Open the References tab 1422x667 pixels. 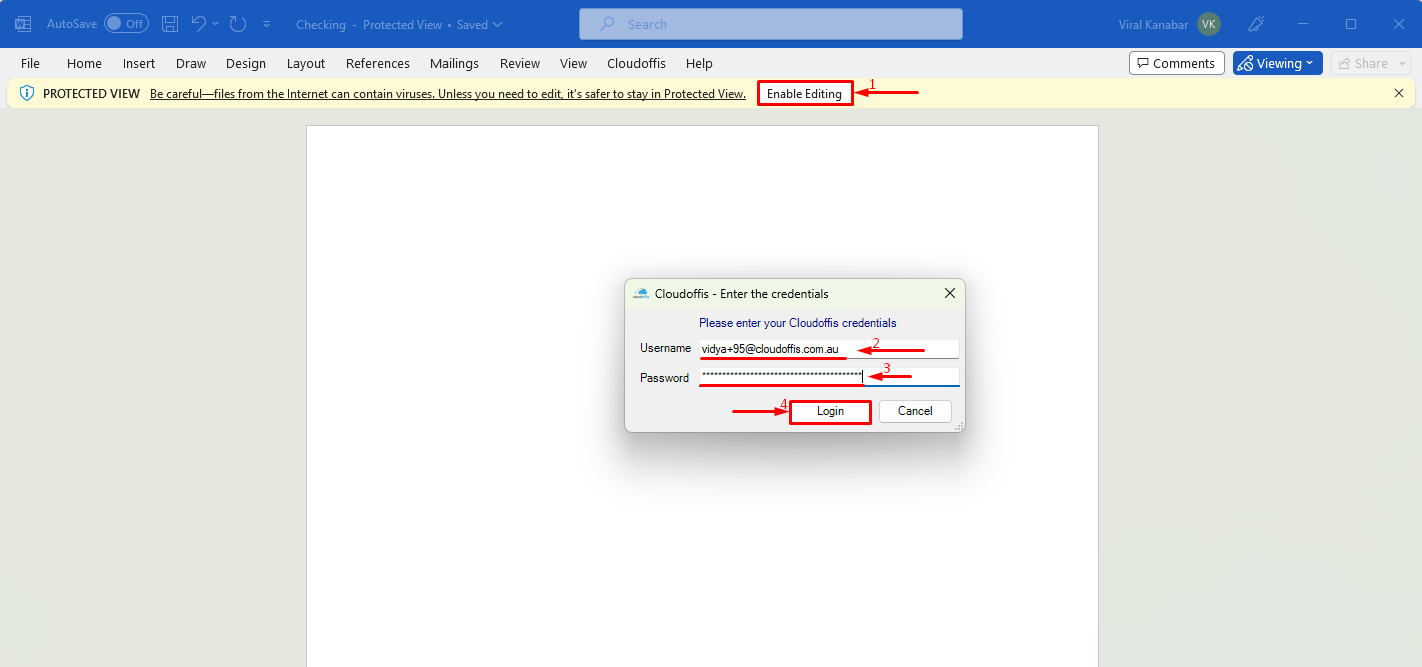tap(378, 63)
